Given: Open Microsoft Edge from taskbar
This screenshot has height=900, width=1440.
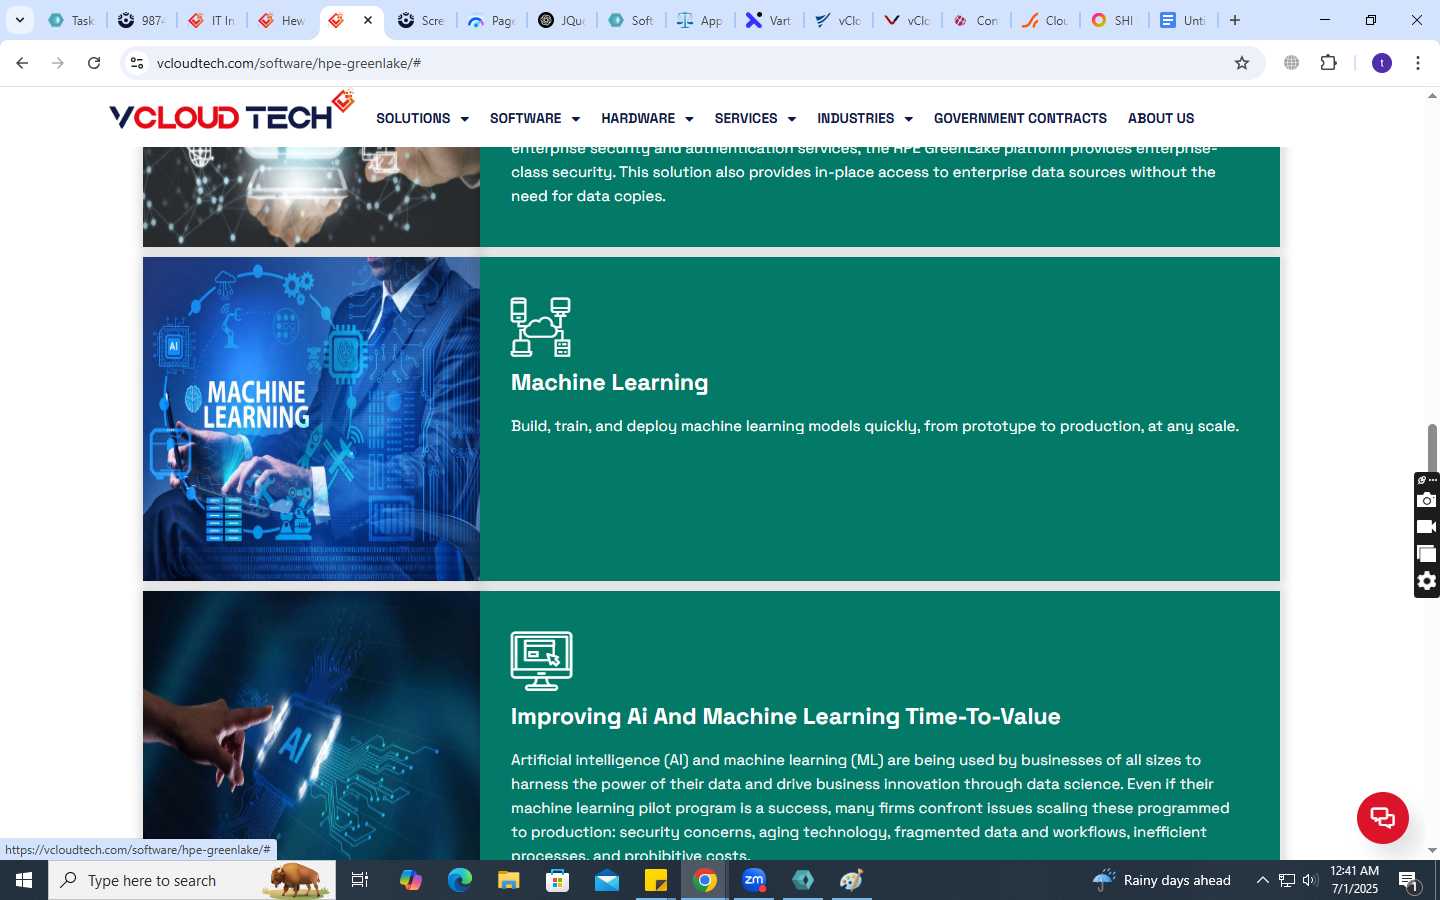Looking at the screenshot, I should (459, 880).
